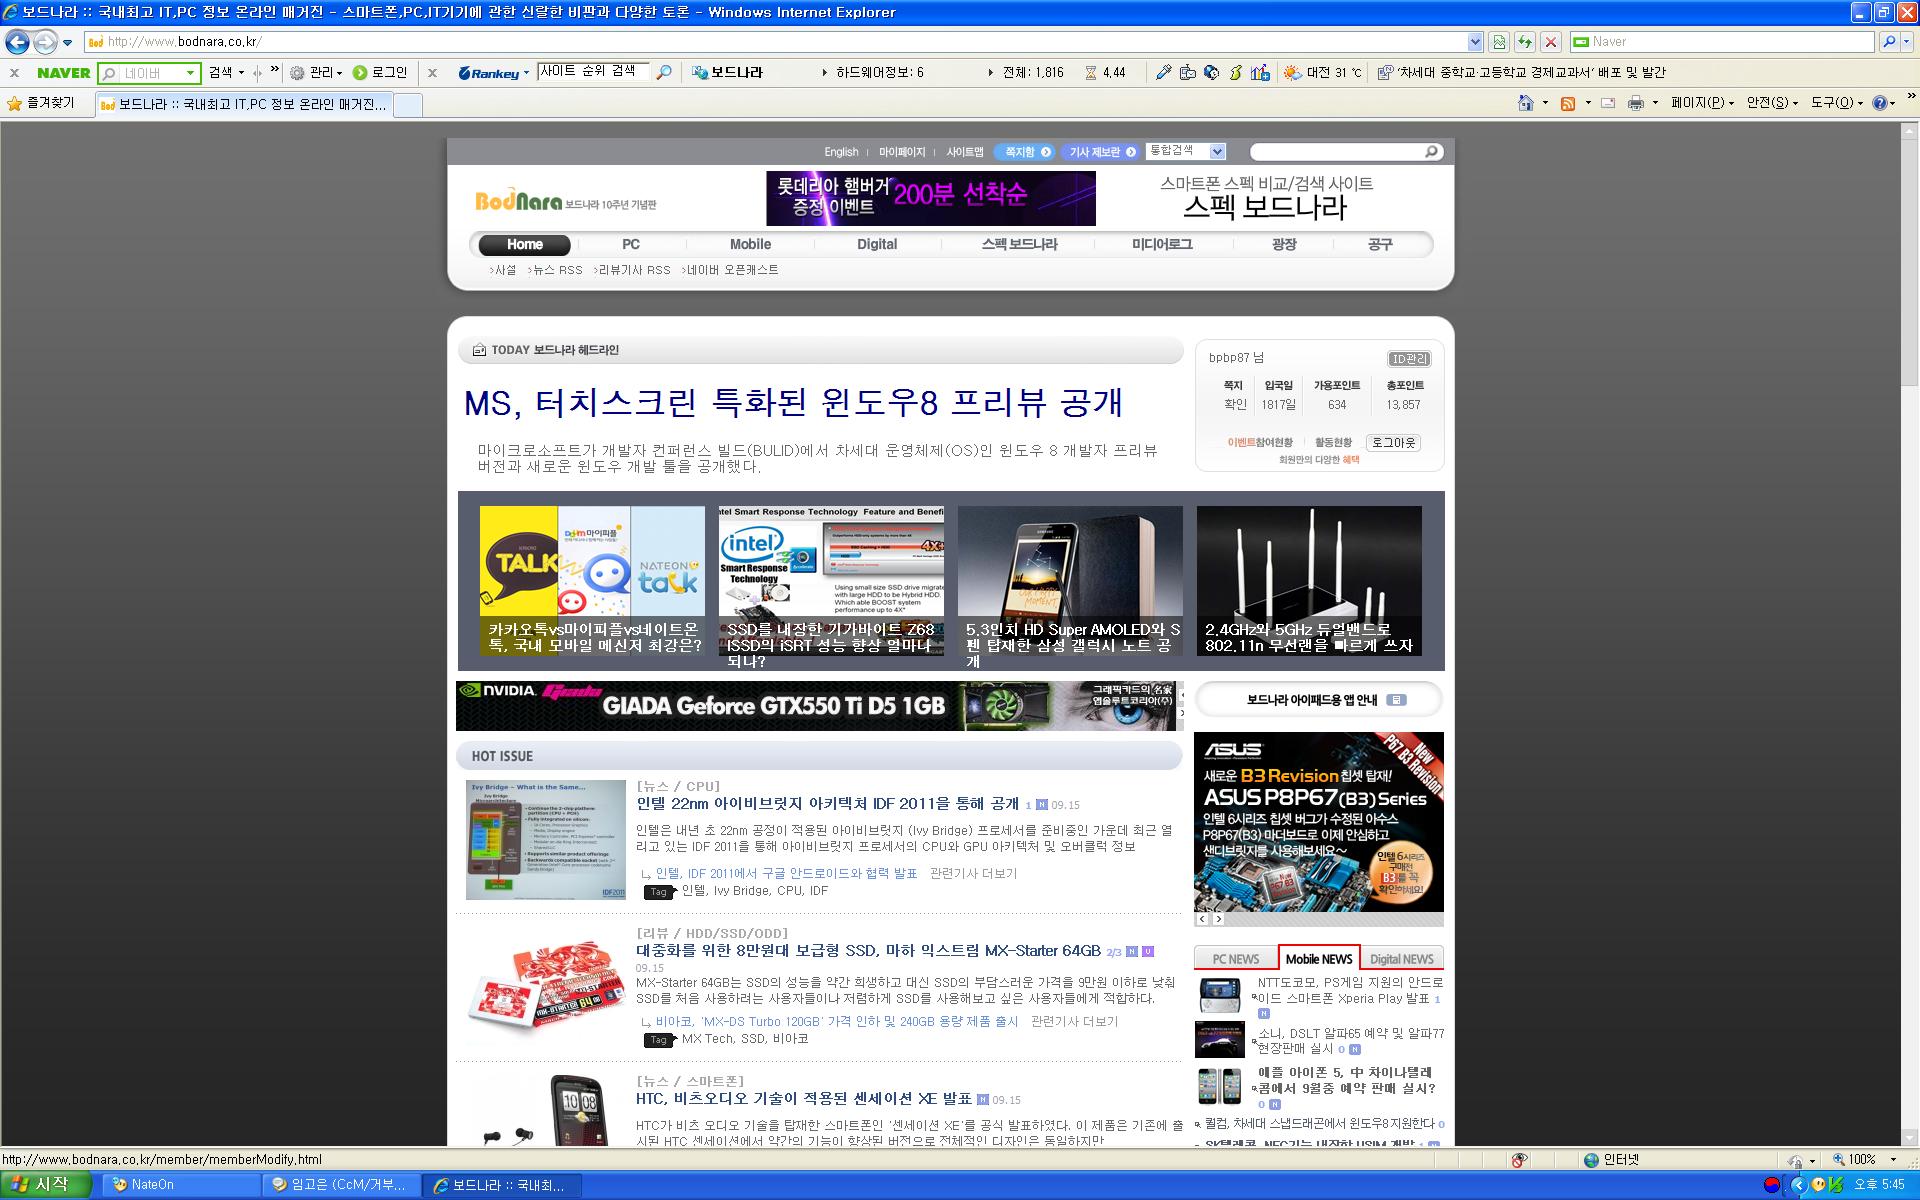Click the globe icon on Rankey toolbar
The image size is (1920, 1200).
(1211, 72)
